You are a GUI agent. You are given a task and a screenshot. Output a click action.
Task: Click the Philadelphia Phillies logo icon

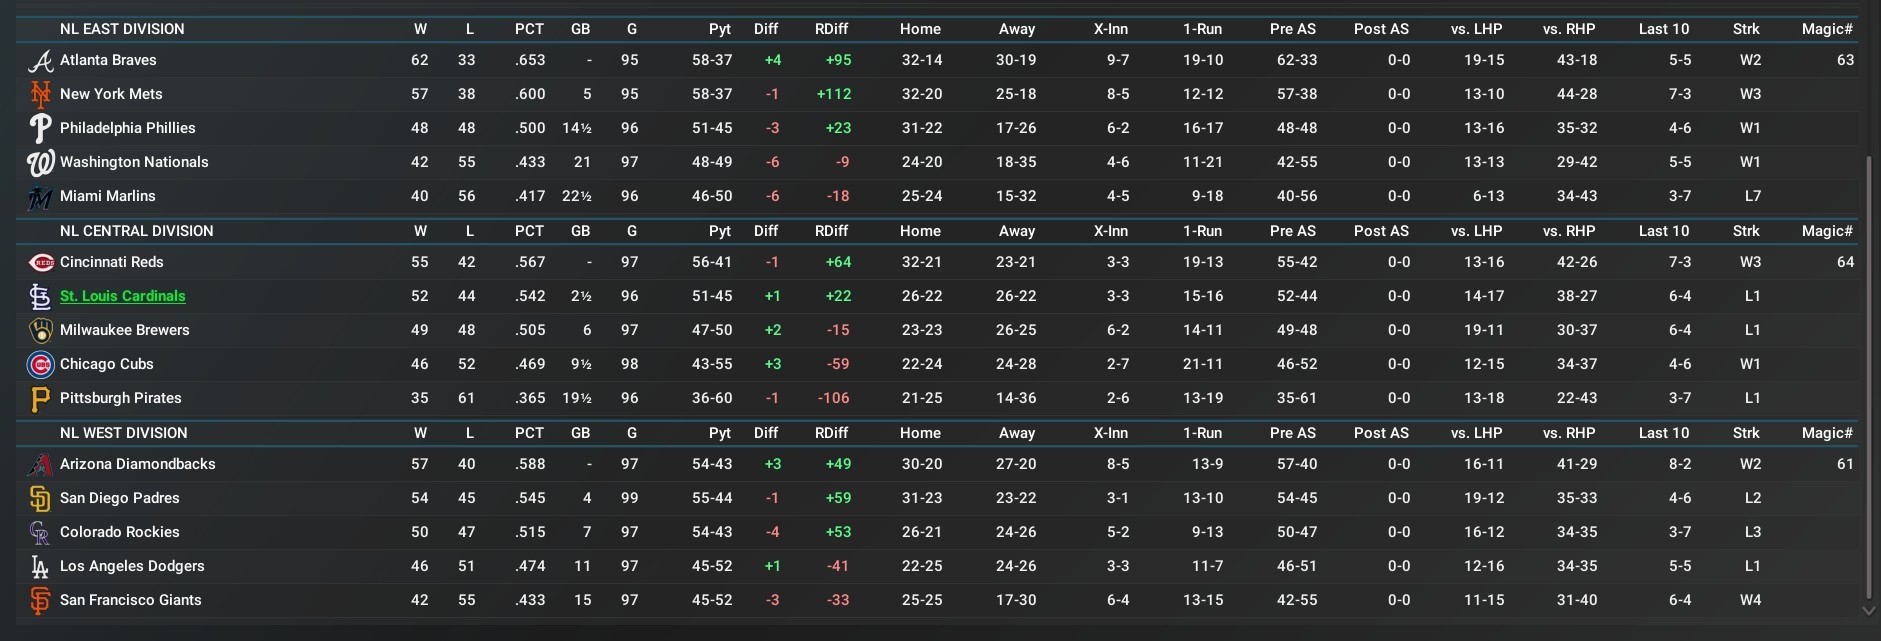40,129
